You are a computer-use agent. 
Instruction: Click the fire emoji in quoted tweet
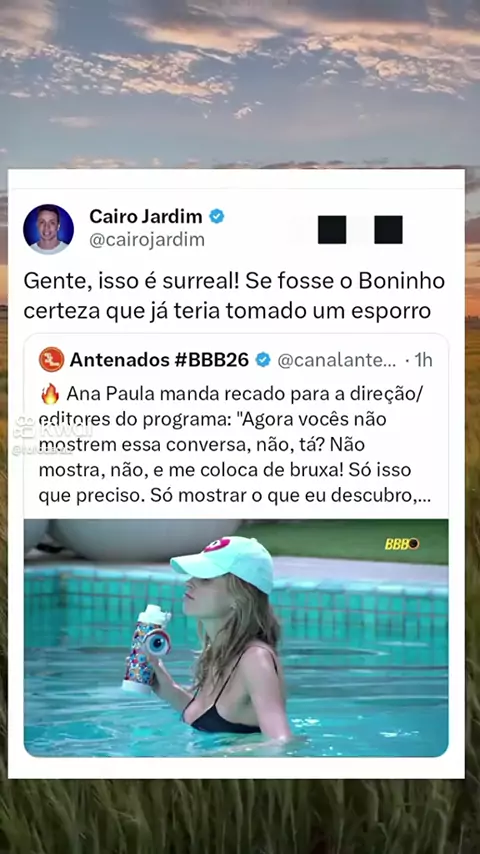pos(50,394)
